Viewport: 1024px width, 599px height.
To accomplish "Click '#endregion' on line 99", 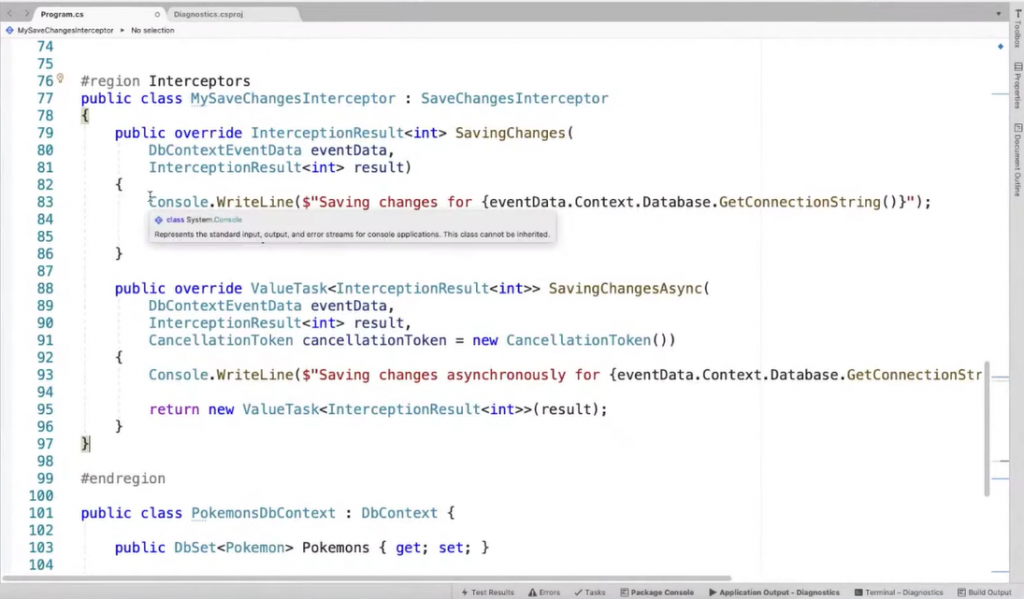I will [x=123, y=479].
